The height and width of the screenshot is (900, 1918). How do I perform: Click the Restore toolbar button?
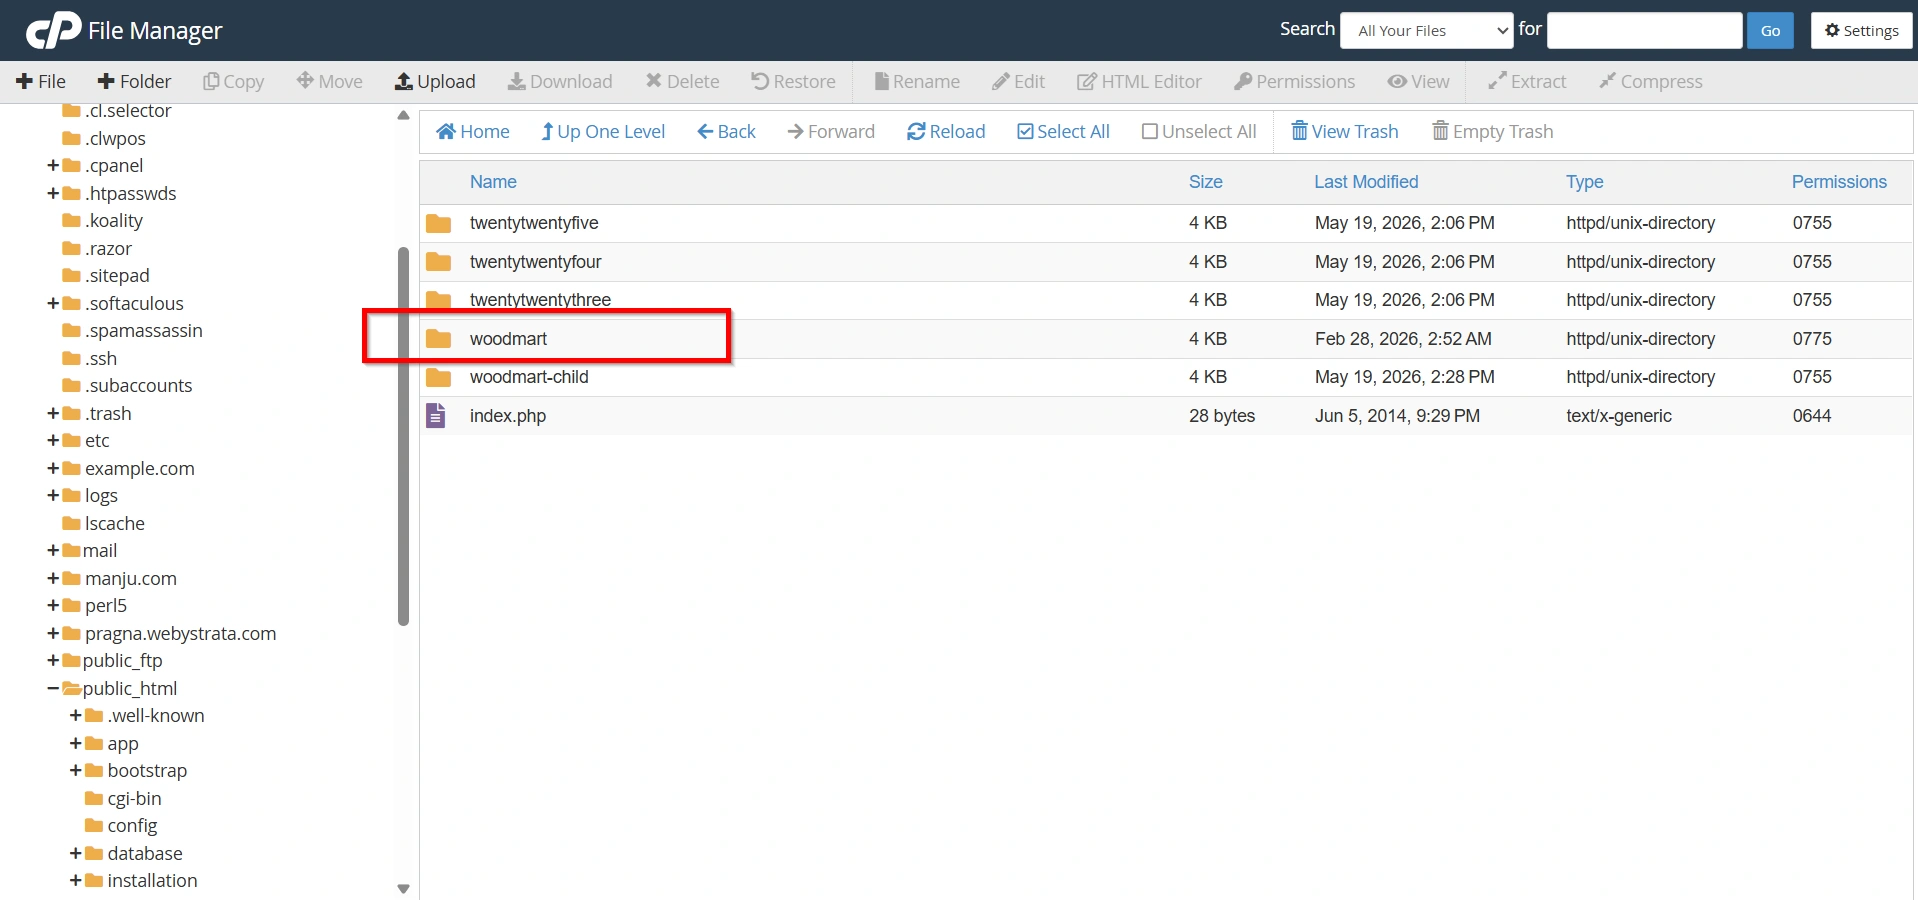coord(793,81)
